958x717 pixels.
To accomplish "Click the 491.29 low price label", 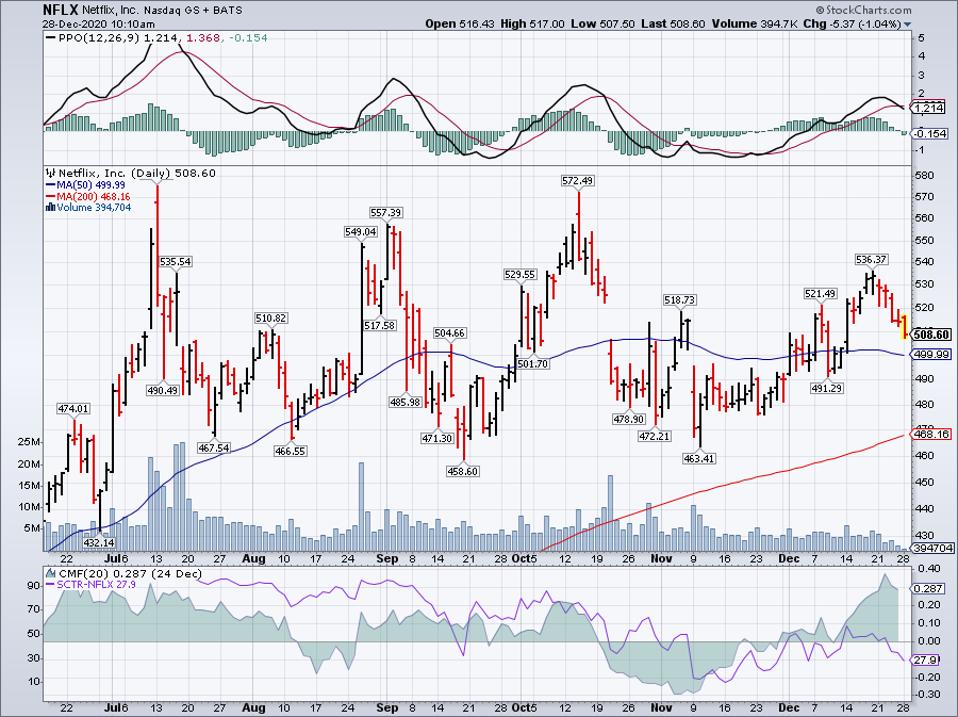I will [827, 387].
